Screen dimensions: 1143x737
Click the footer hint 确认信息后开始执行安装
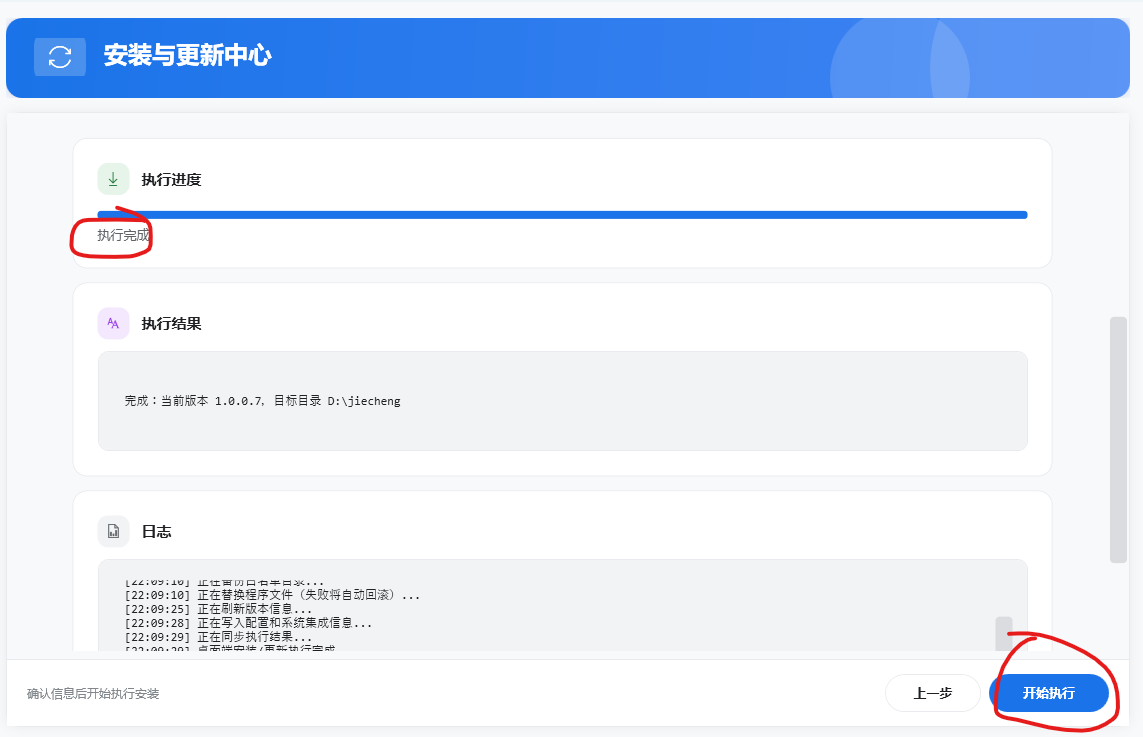point(93,694)
